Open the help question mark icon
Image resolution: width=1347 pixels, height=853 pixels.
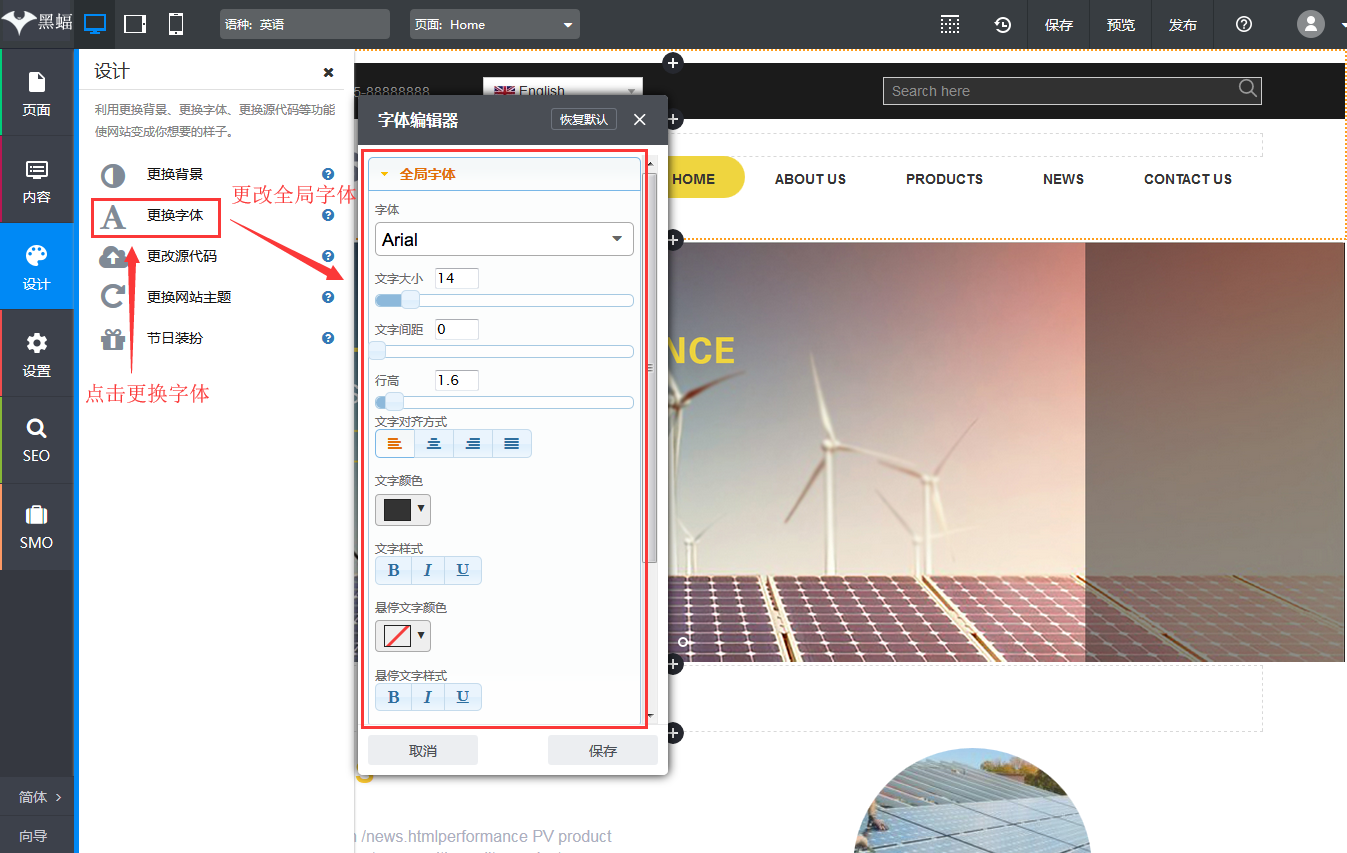[x=1243, y=25]
